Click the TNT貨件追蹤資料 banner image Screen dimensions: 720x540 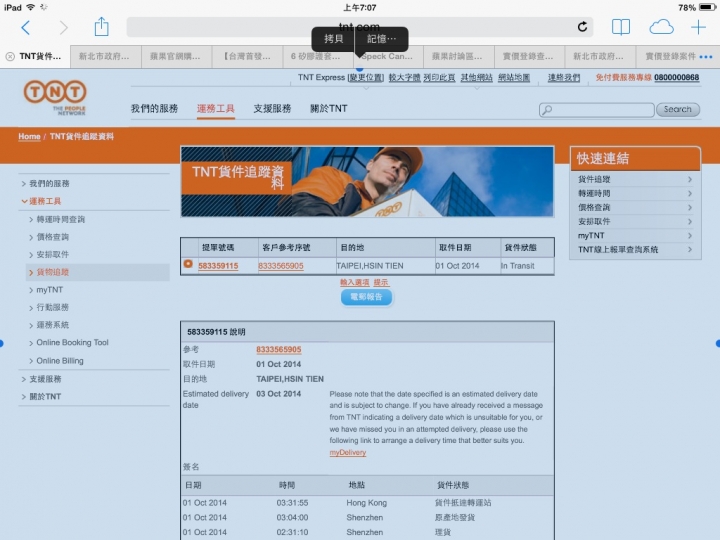click(x=367, y=182)
